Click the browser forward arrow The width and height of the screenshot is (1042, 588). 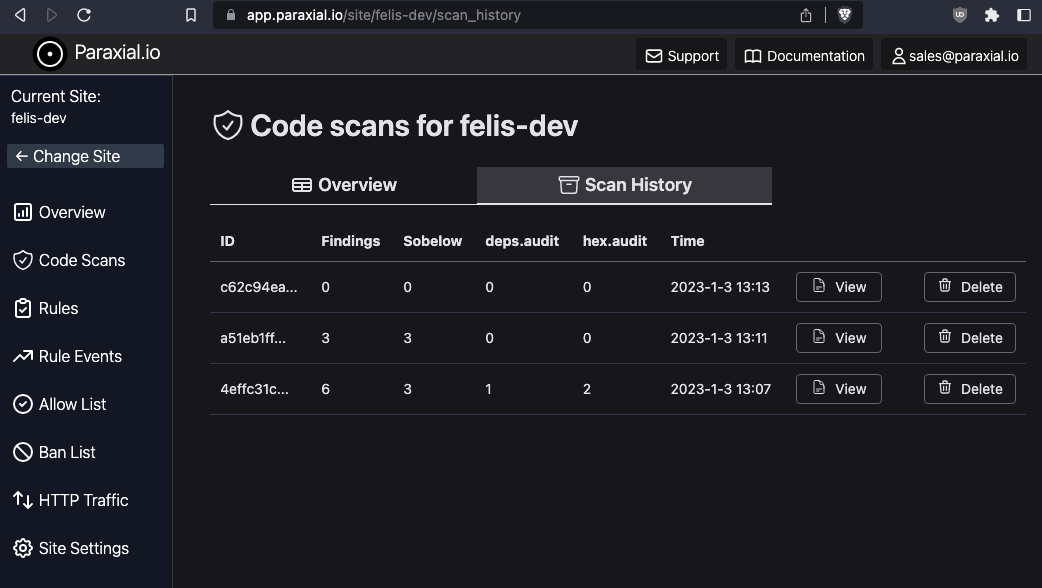pos(52,15)
